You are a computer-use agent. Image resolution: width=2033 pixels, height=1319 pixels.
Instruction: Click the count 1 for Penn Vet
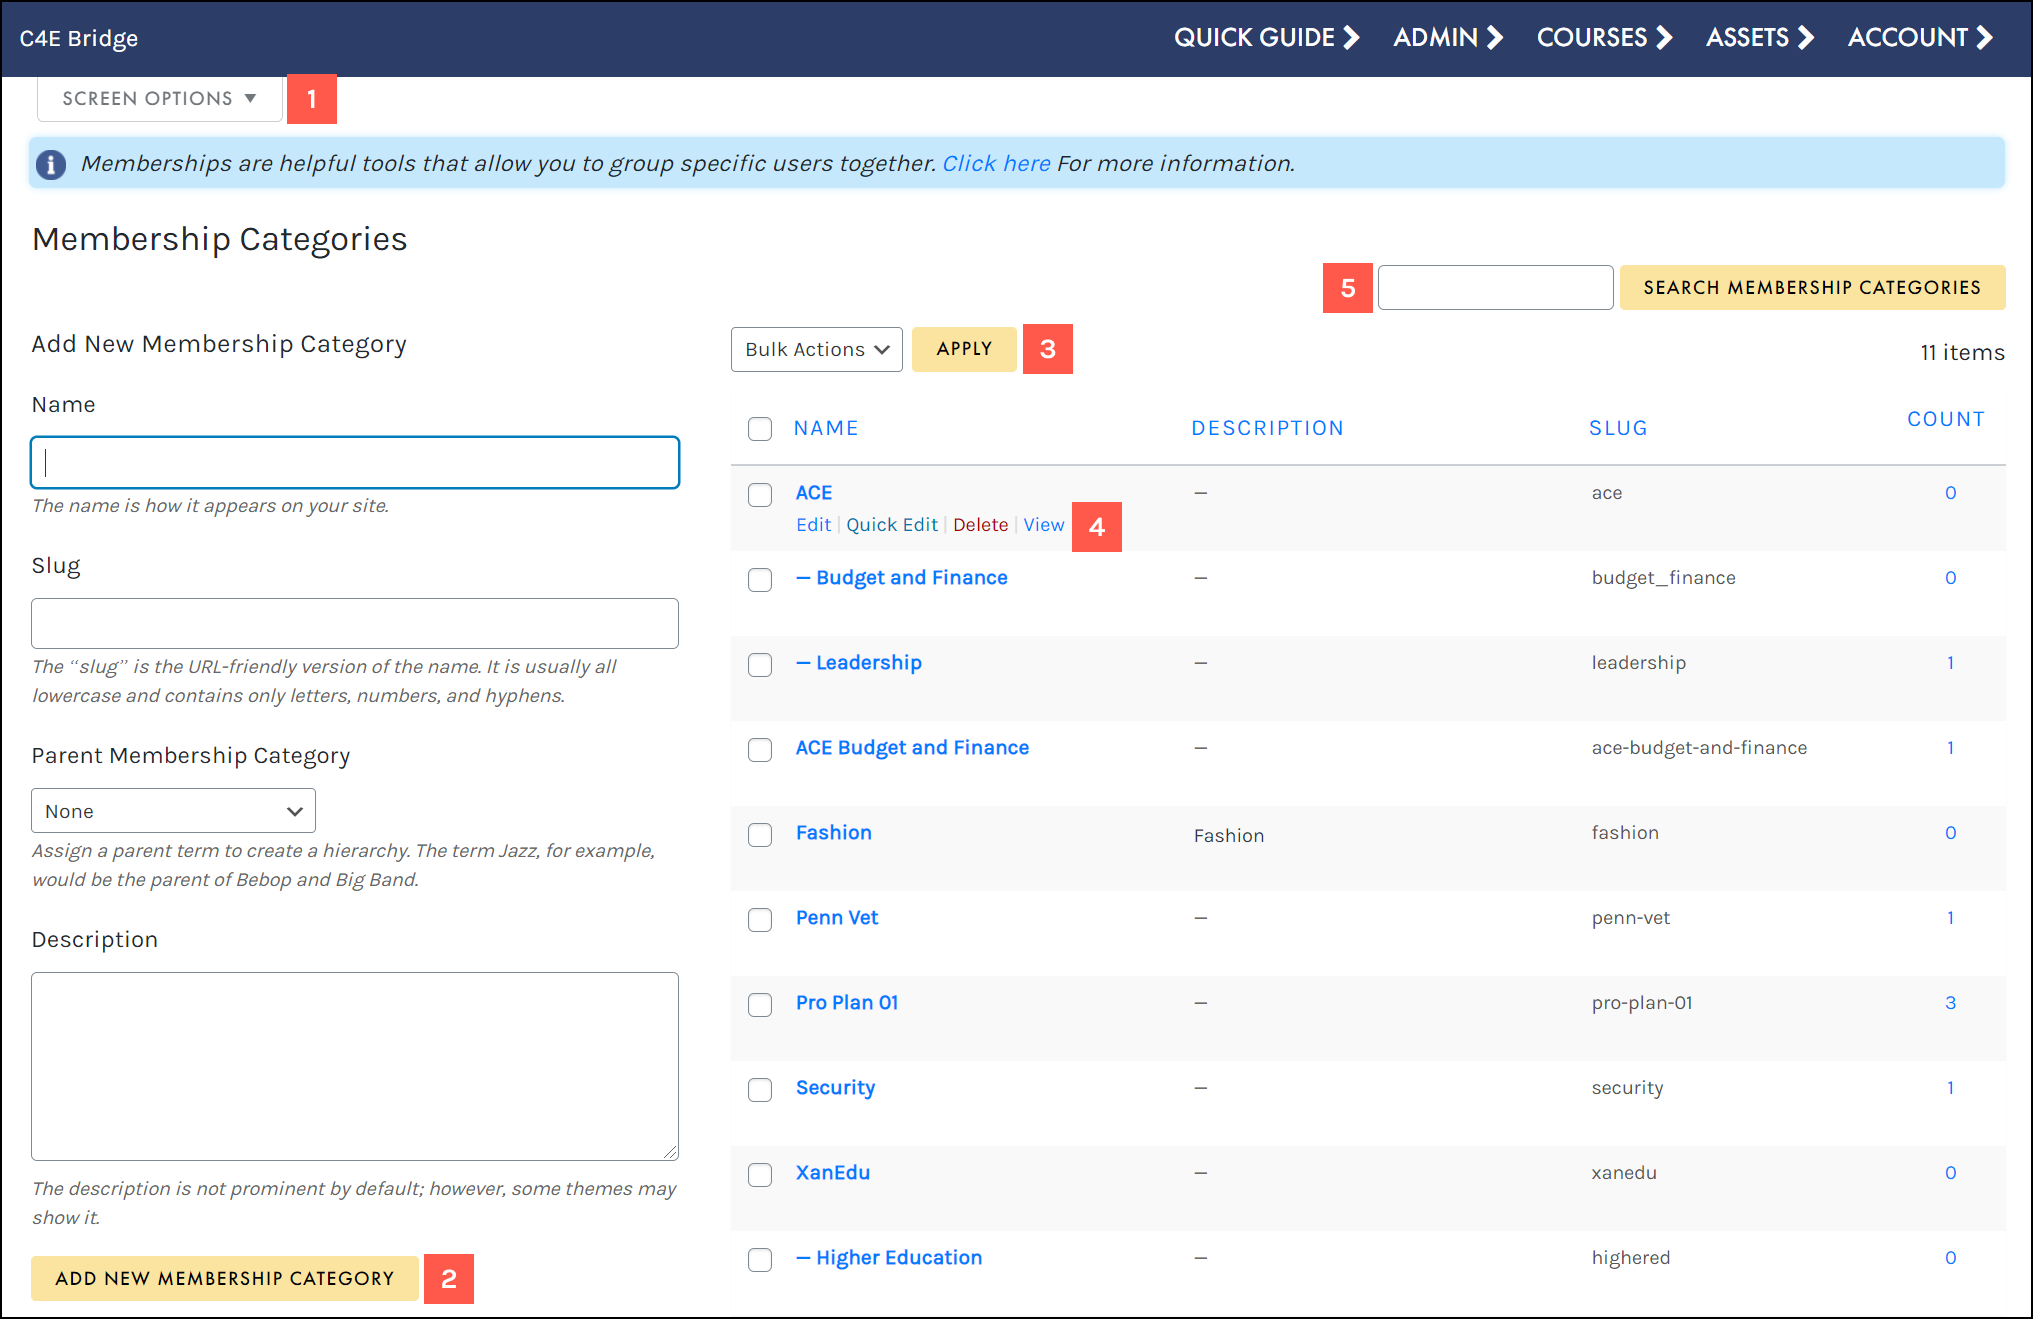pos(1950,918)
